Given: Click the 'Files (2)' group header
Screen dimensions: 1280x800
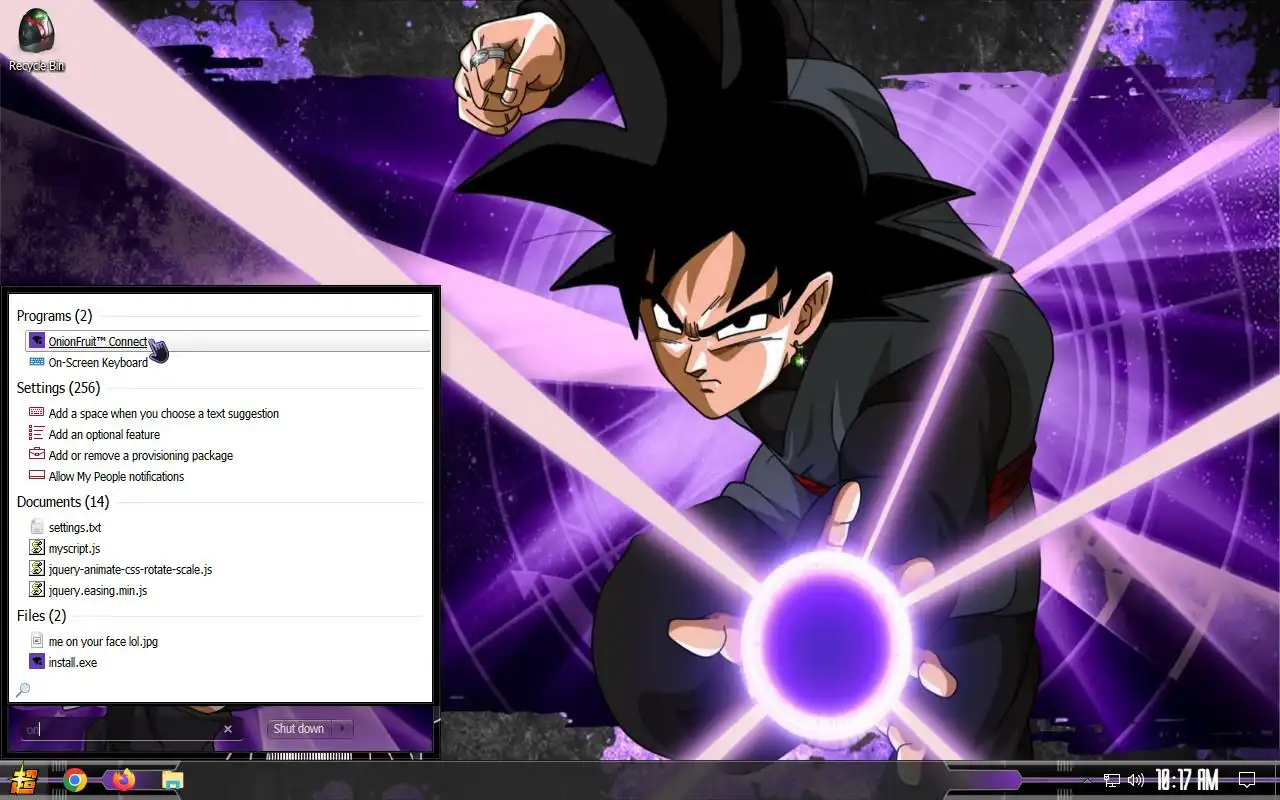Looking at the screenshot, I should (41, 616).
